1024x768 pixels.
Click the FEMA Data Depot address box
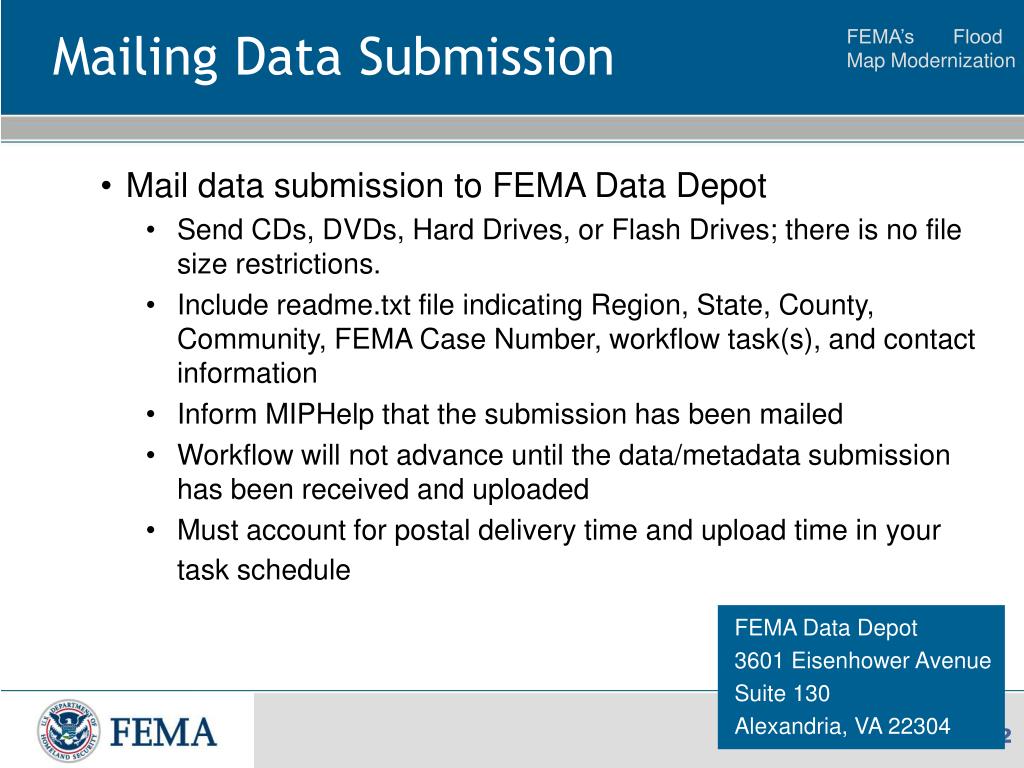861,677
